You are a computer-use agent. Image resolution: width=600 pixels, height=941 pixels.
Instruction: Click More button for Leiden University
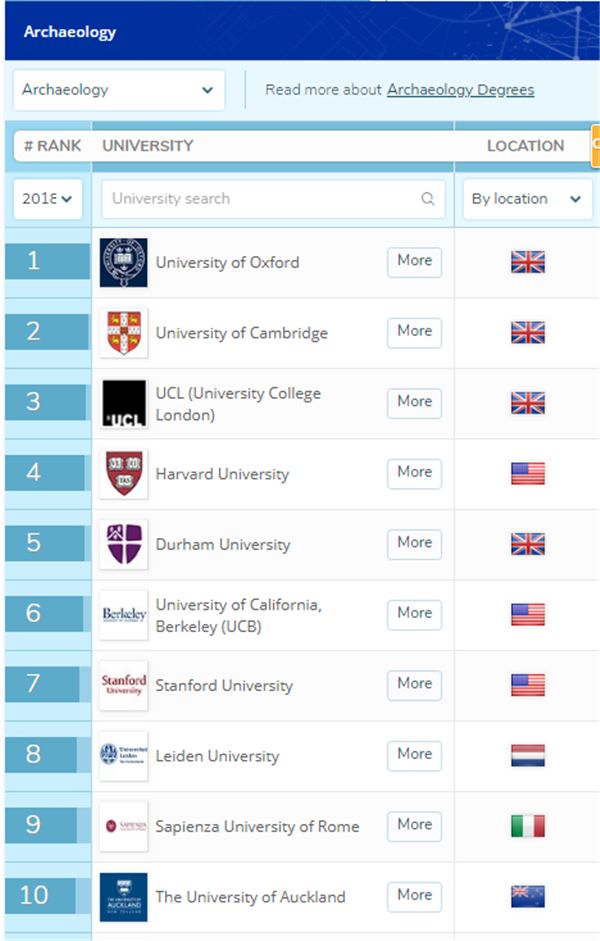pyautogui.click(x=415, y=755)
